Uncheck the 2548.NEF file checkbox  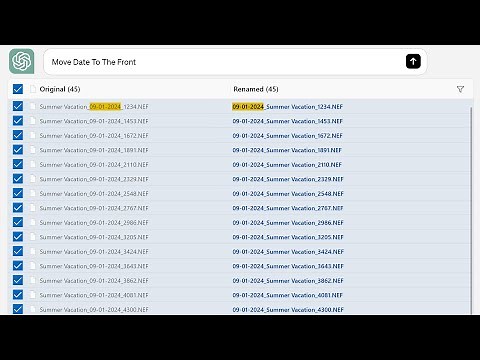pos(18,193)
